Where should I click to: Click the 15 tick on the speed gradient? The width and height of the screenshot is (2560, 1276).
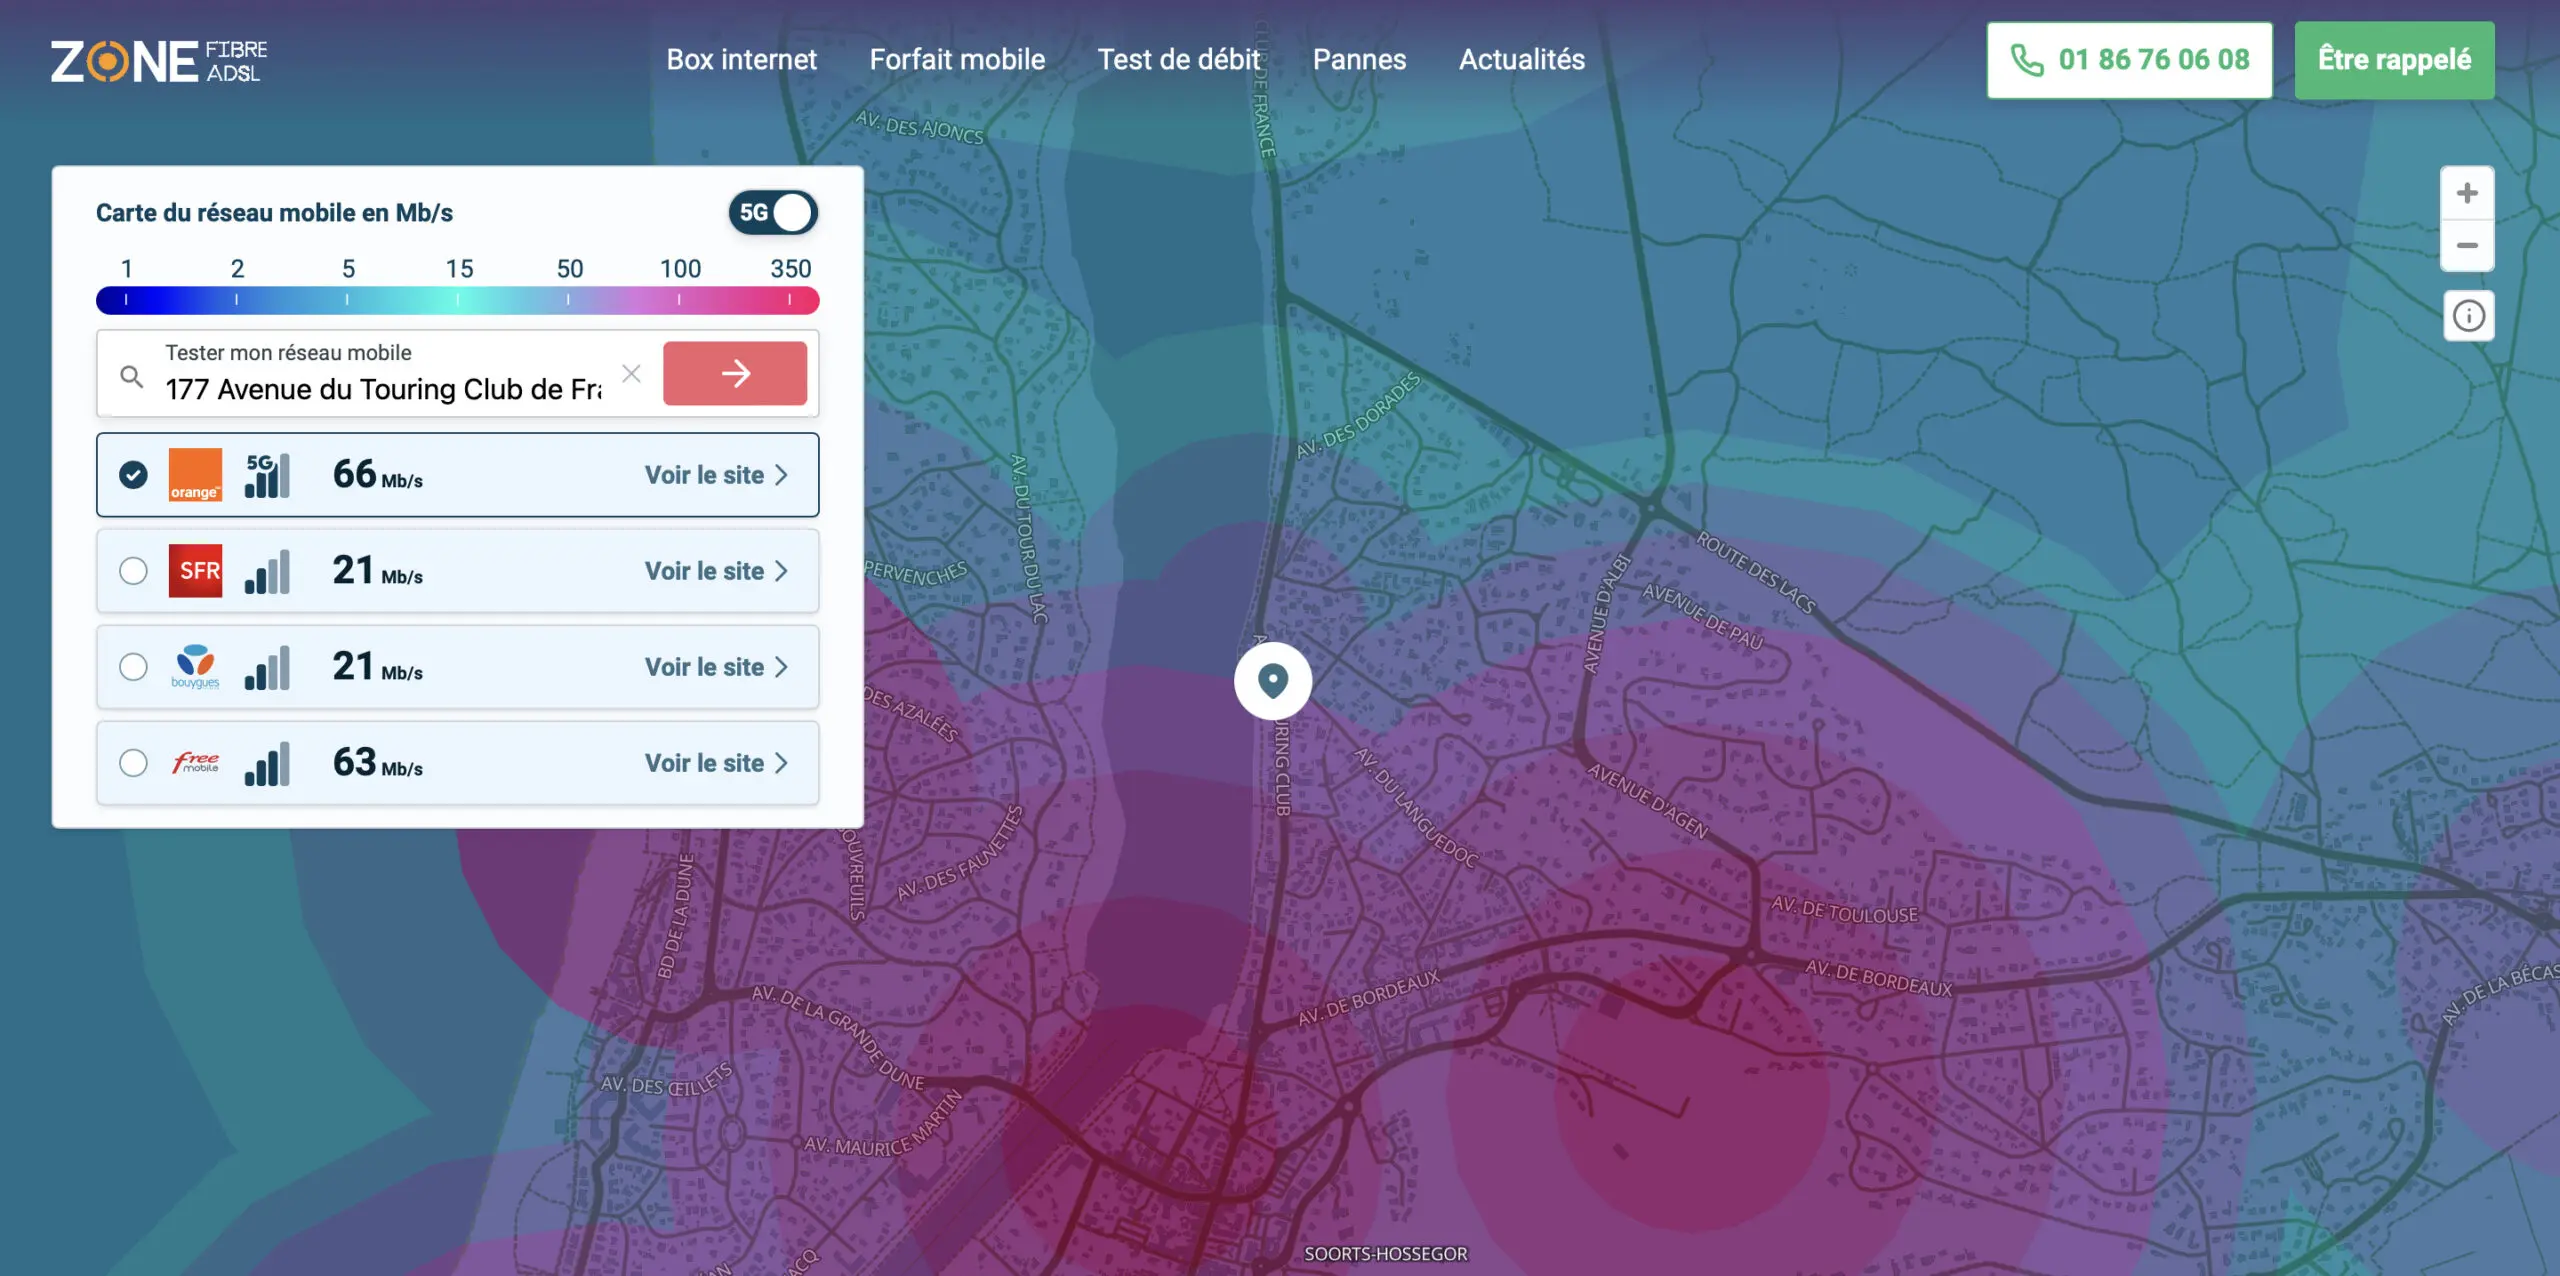pyautogui.click(x=458, y=299)
